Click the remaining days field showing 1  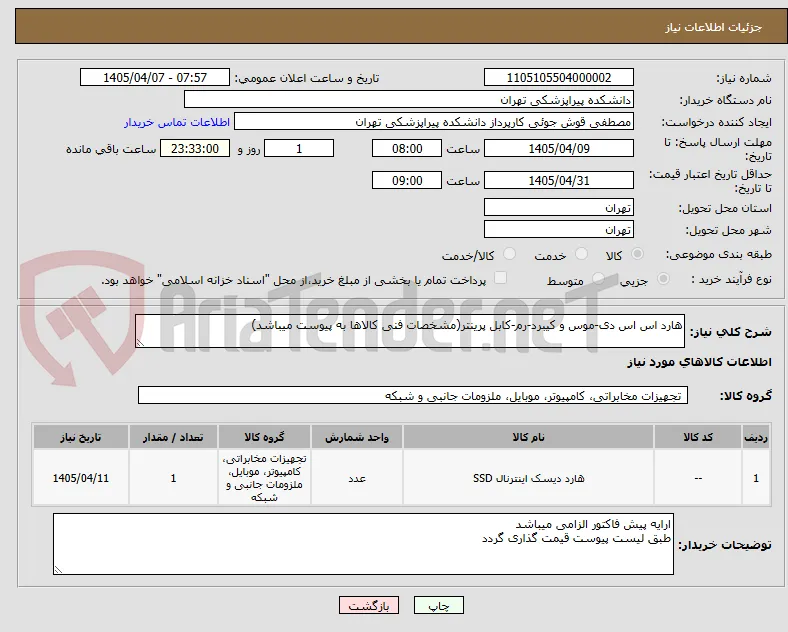click(299, 148)
